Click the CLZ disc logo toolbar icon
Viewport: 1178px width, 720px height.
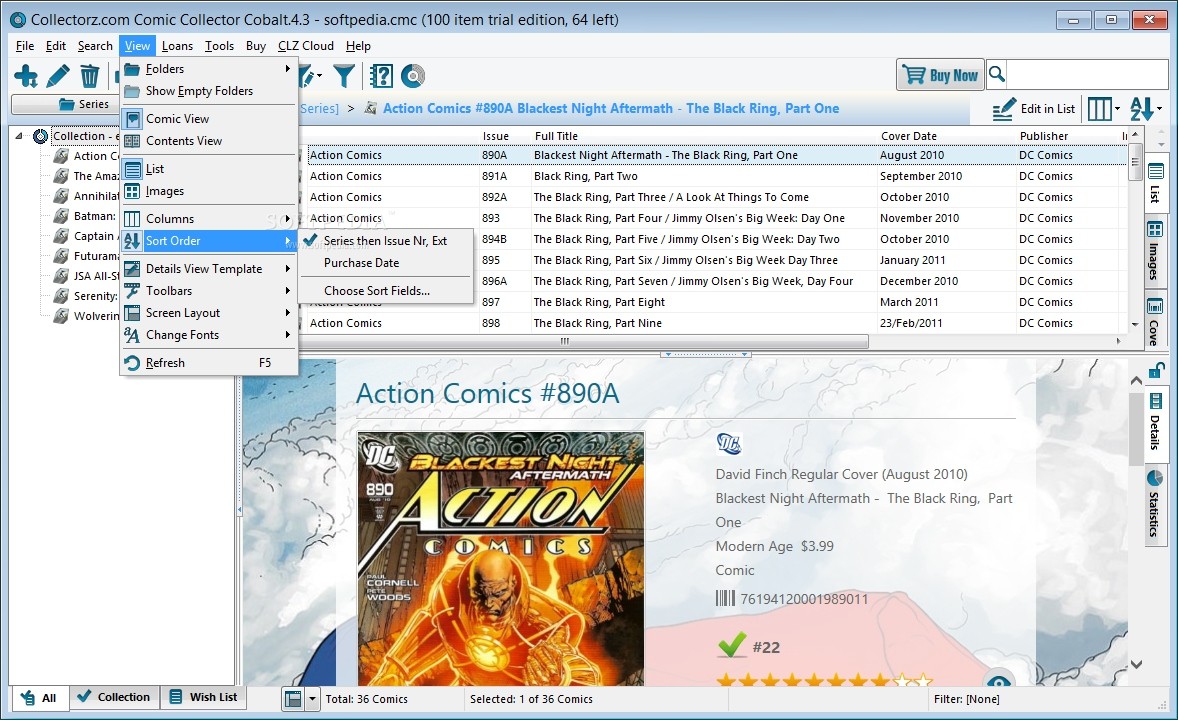(412, 76)
